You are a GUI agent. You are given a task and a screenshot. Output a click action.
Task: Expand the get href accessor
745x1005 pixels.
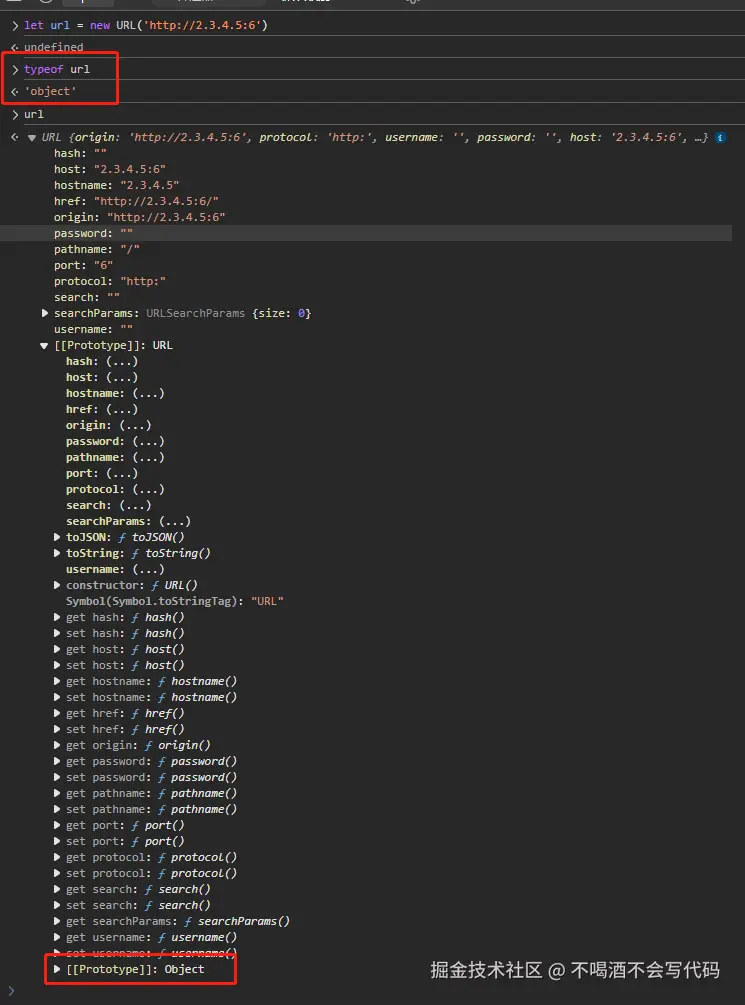(57, 713)
